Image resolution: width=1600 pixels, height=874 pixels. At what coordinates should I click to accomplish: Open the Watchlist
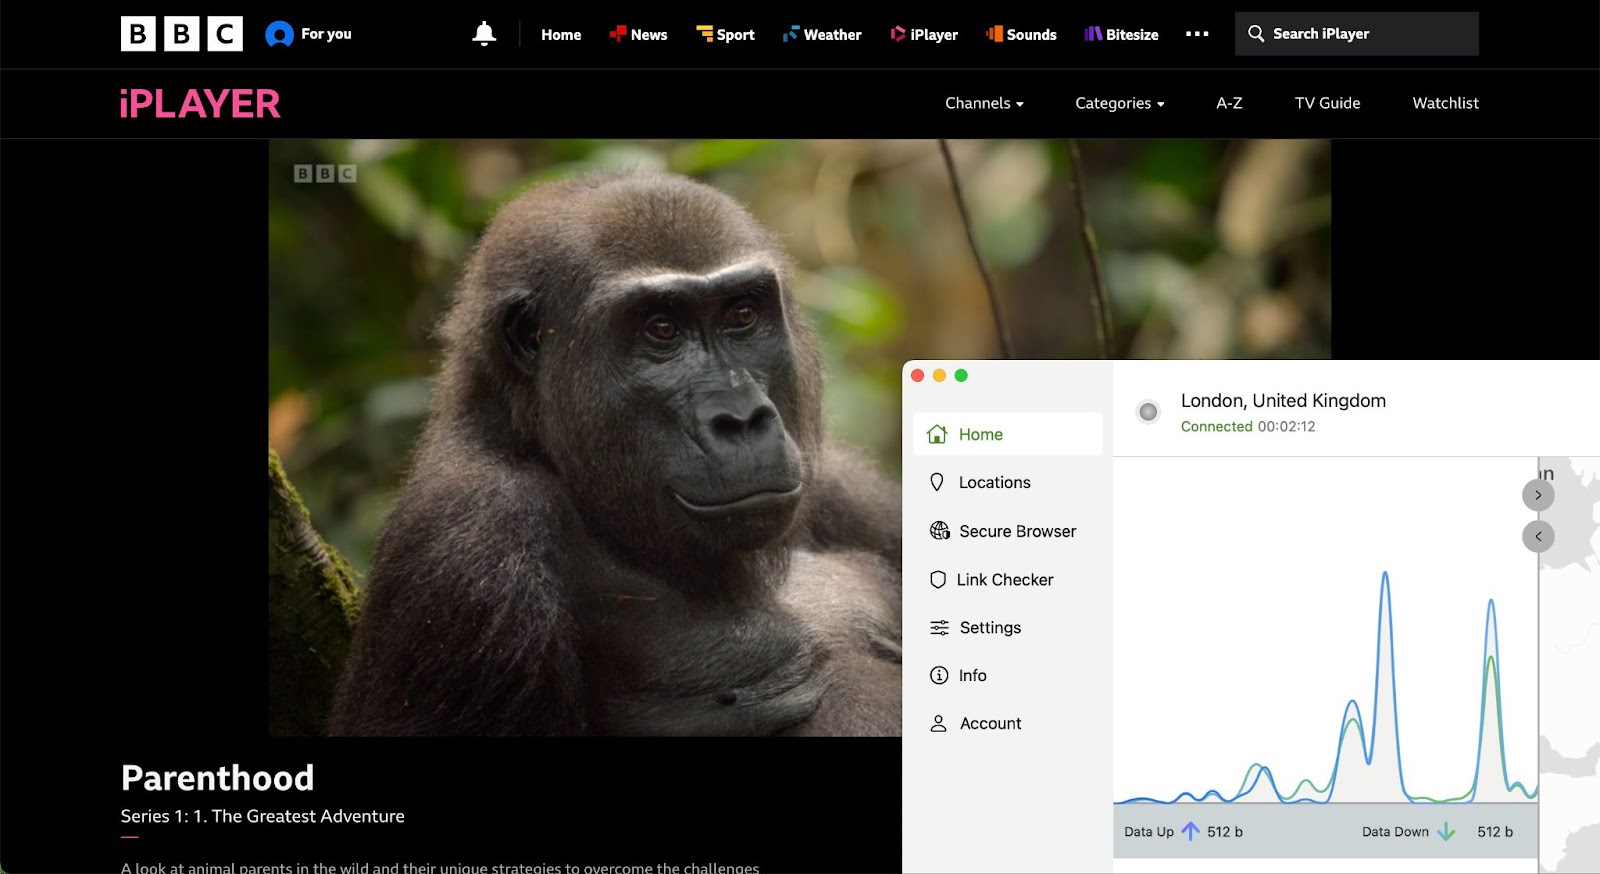coord(1445,103)
